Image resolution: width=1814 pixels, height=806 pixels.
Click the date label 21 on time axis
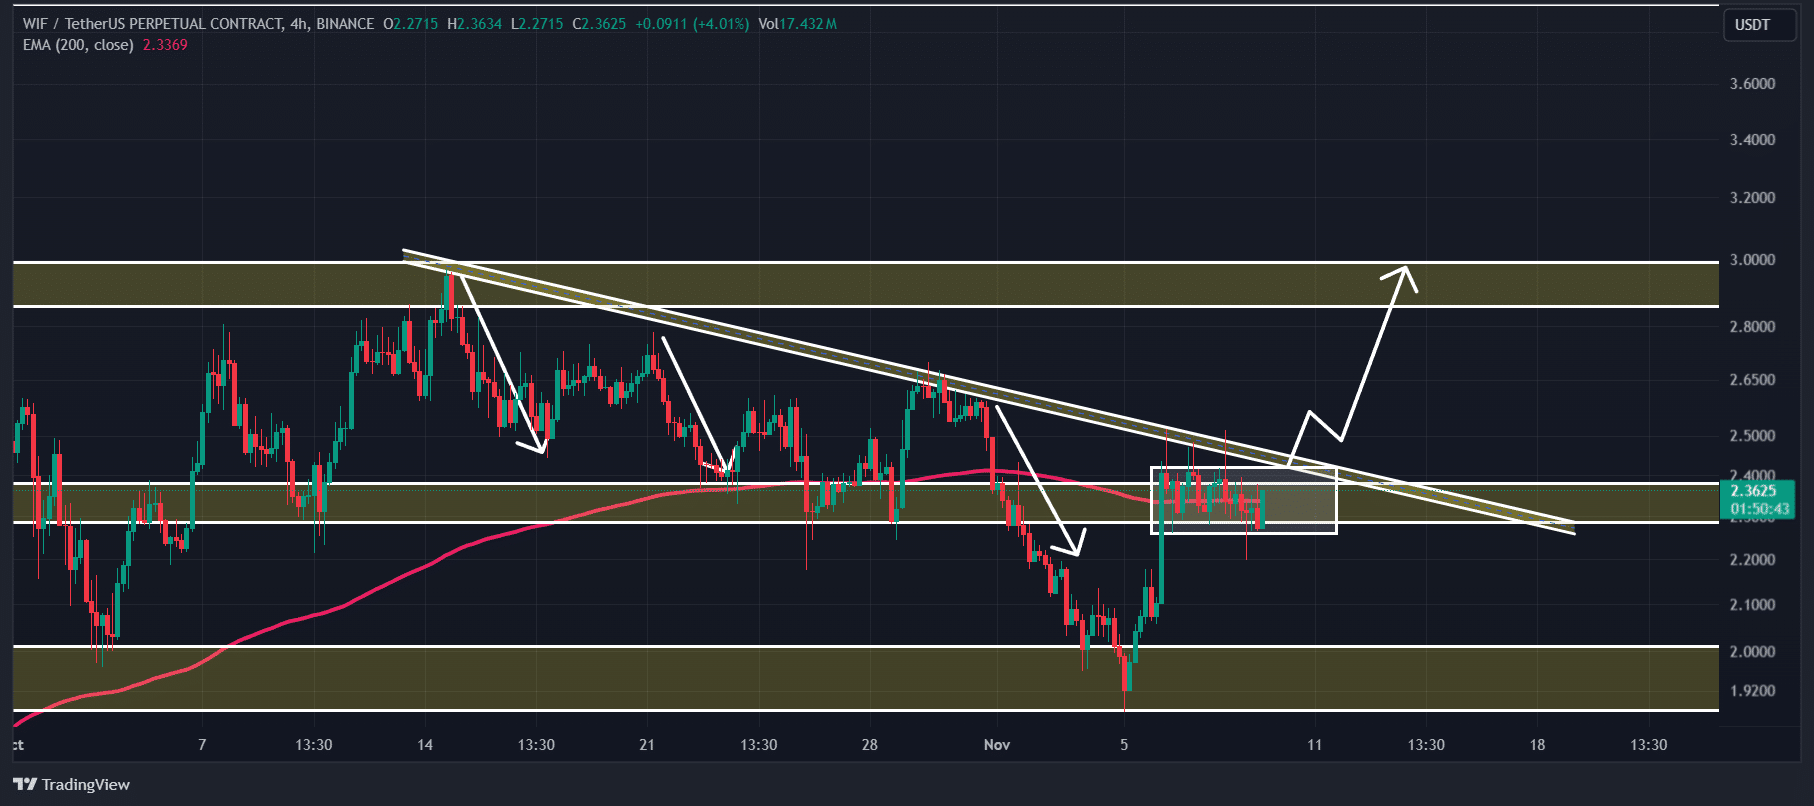click(x=647, y=745)
